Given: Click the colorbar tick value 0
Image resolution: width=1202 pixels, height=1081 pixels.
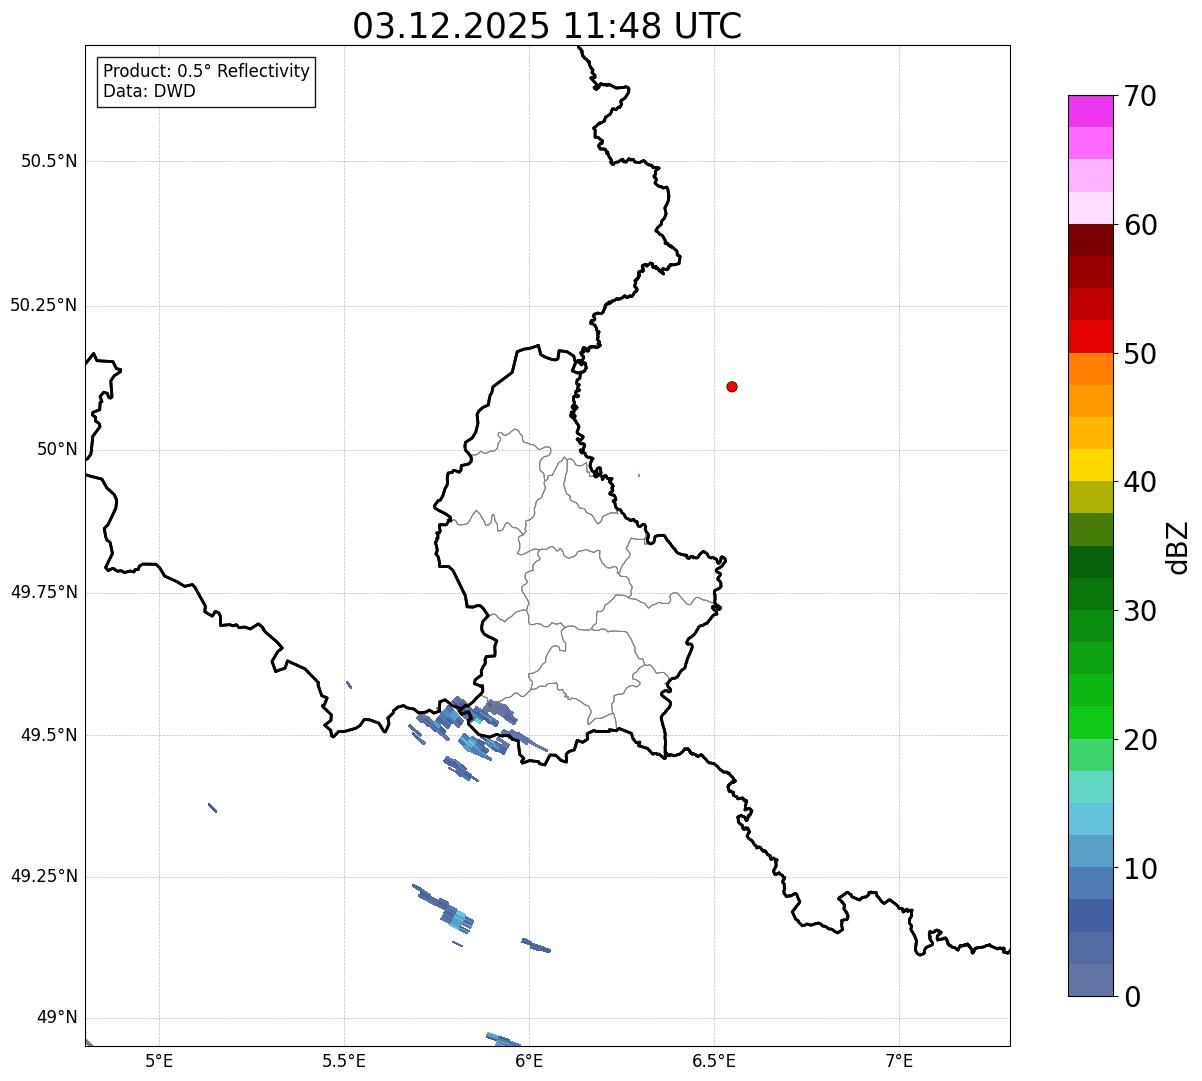Looking at the screenshot, I should (x=1132, y=997).
